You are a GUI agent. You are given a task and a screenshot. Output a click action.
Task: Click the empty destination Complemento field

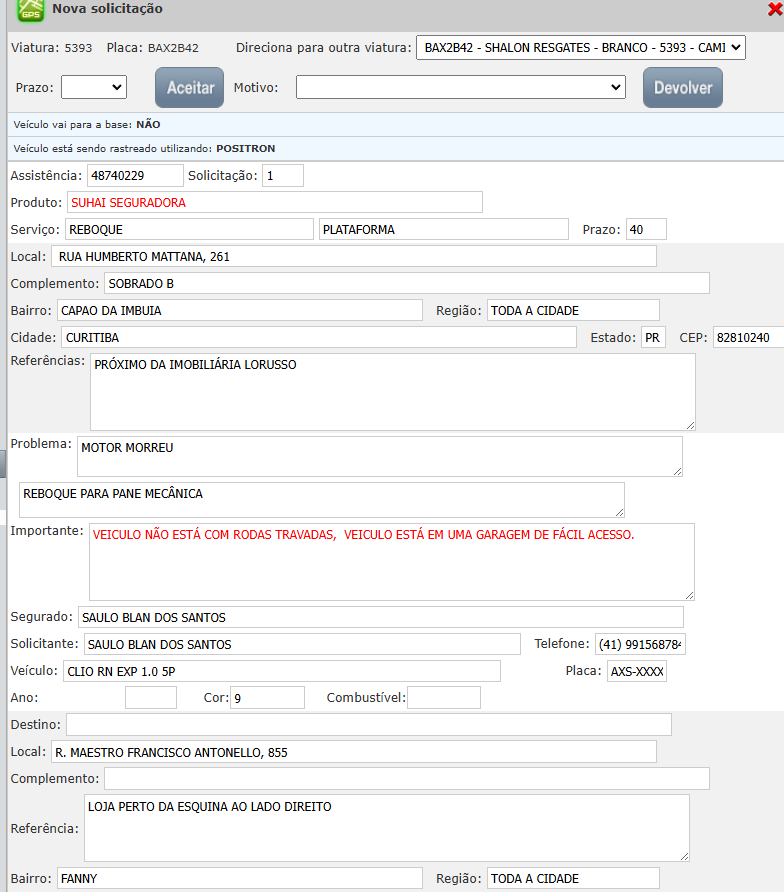pos(407,778)
